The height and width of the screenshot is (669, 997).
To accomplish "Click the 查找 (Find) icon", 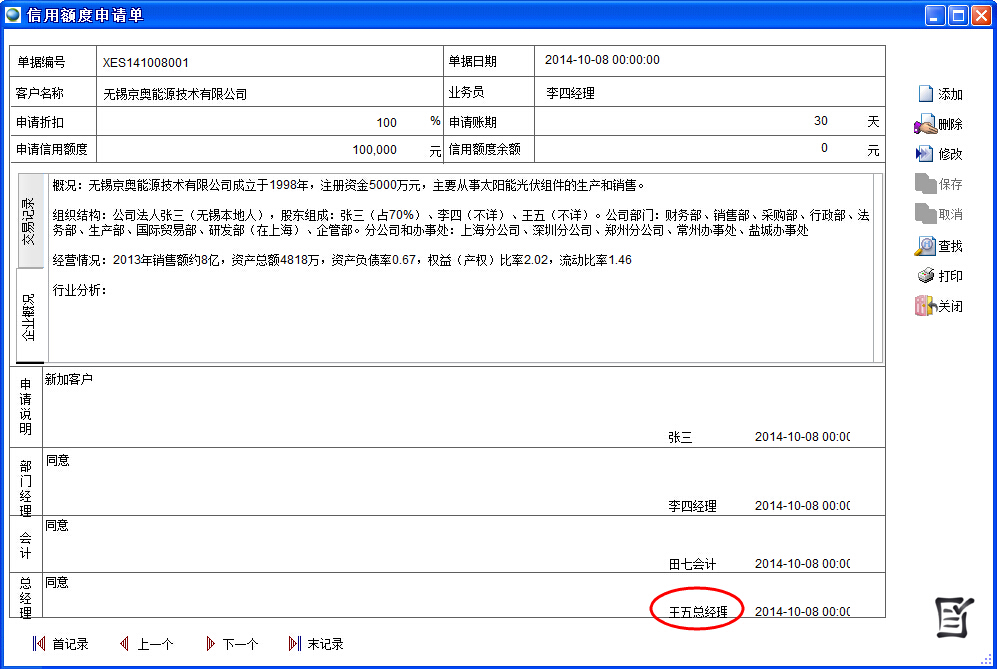I will point(926,245).
